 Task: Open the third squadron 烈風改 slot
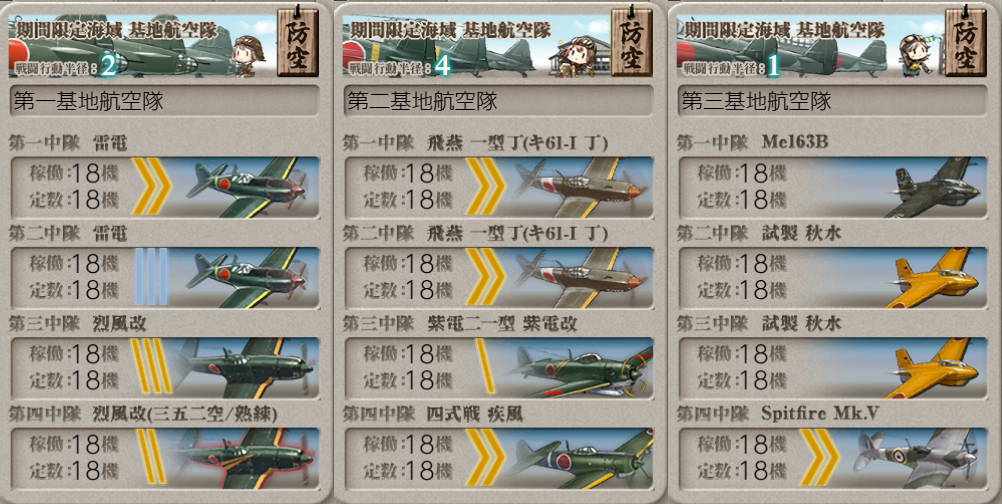(x=164, y=368)
